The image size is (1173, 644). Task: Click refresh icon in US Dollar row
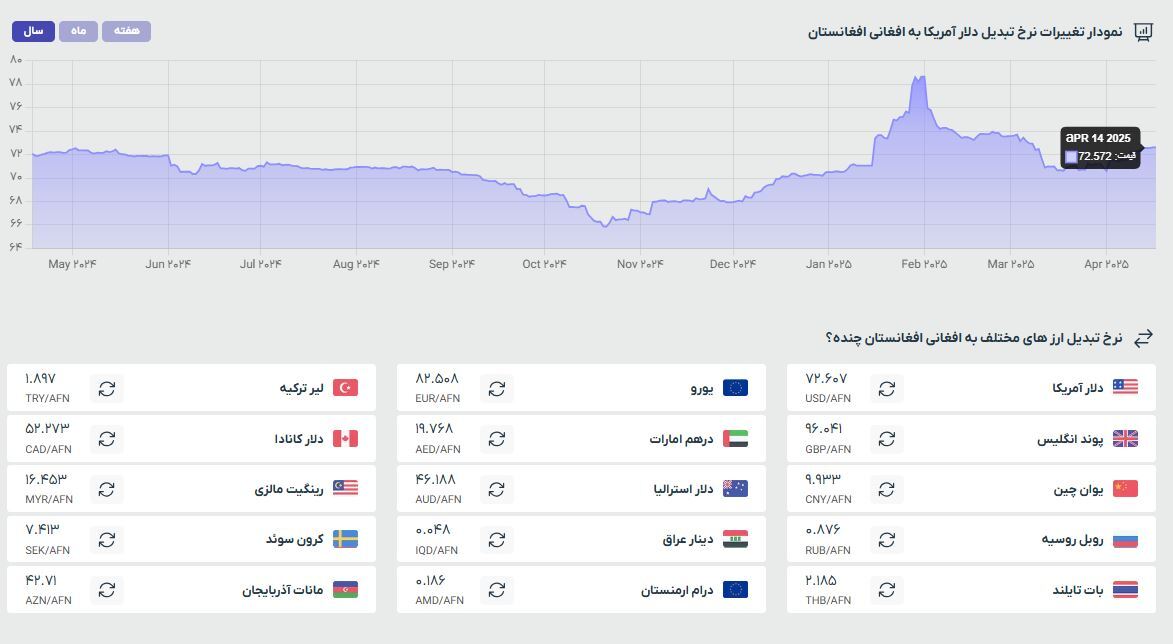click(886, 388)
